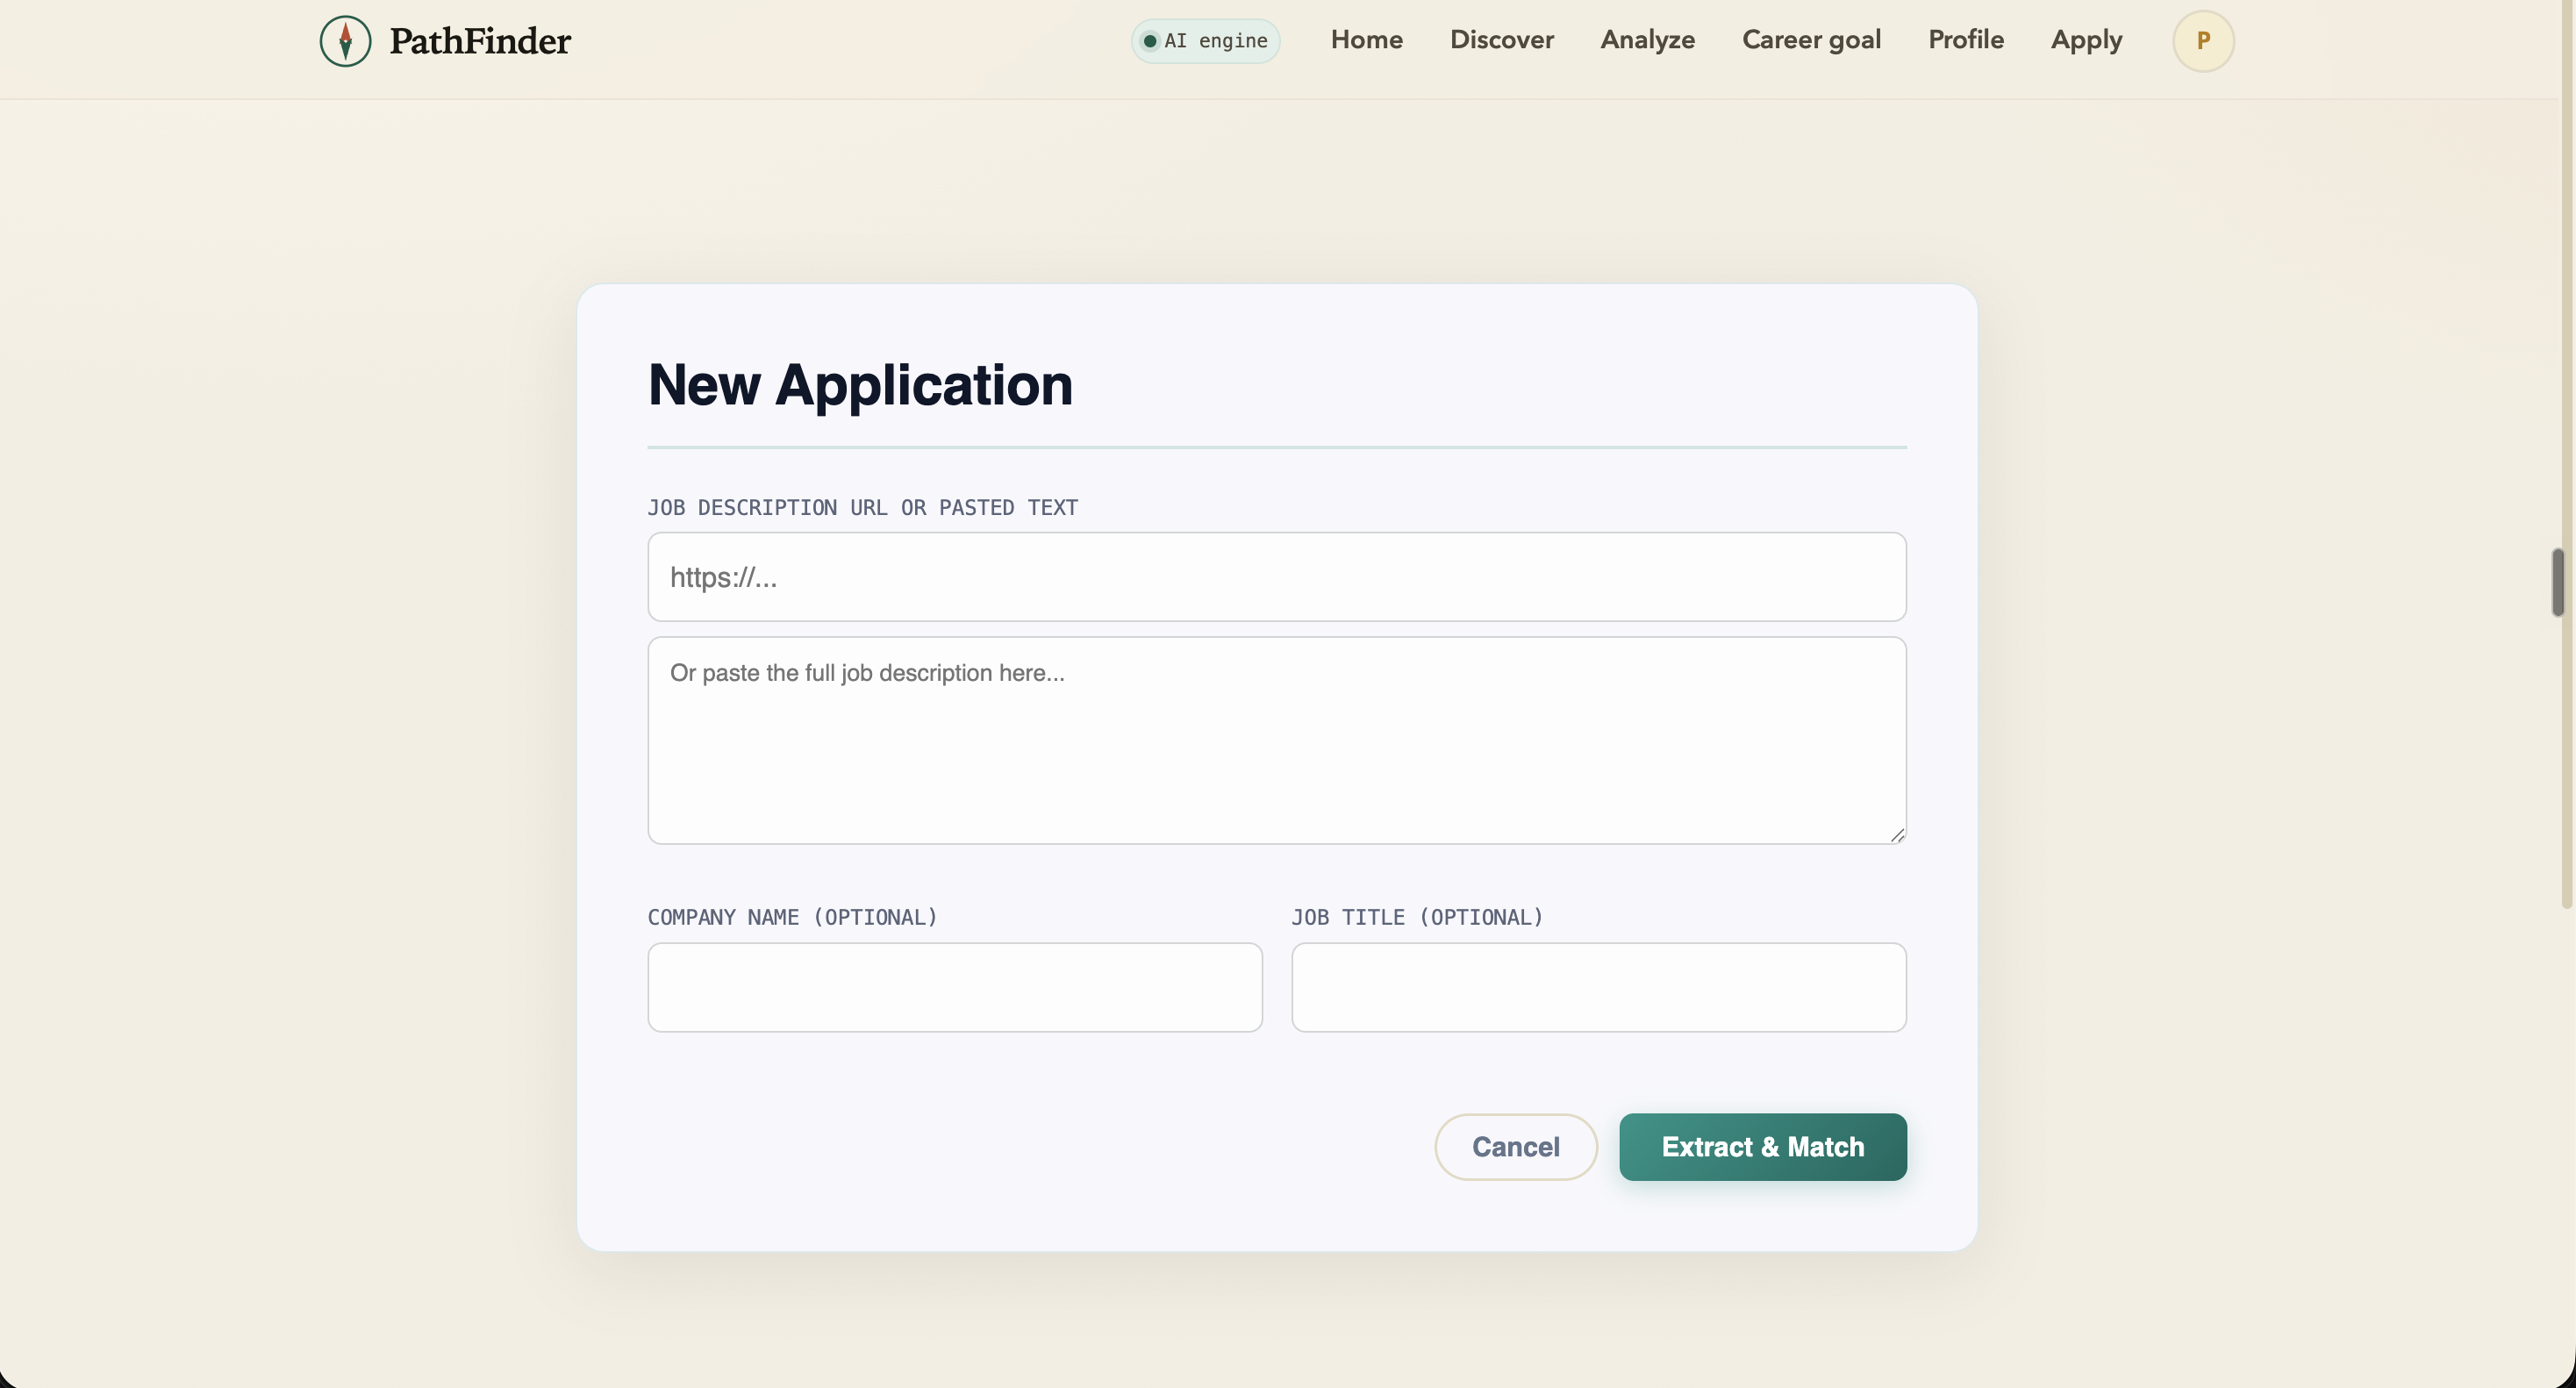Click the New Application heading

860,385
